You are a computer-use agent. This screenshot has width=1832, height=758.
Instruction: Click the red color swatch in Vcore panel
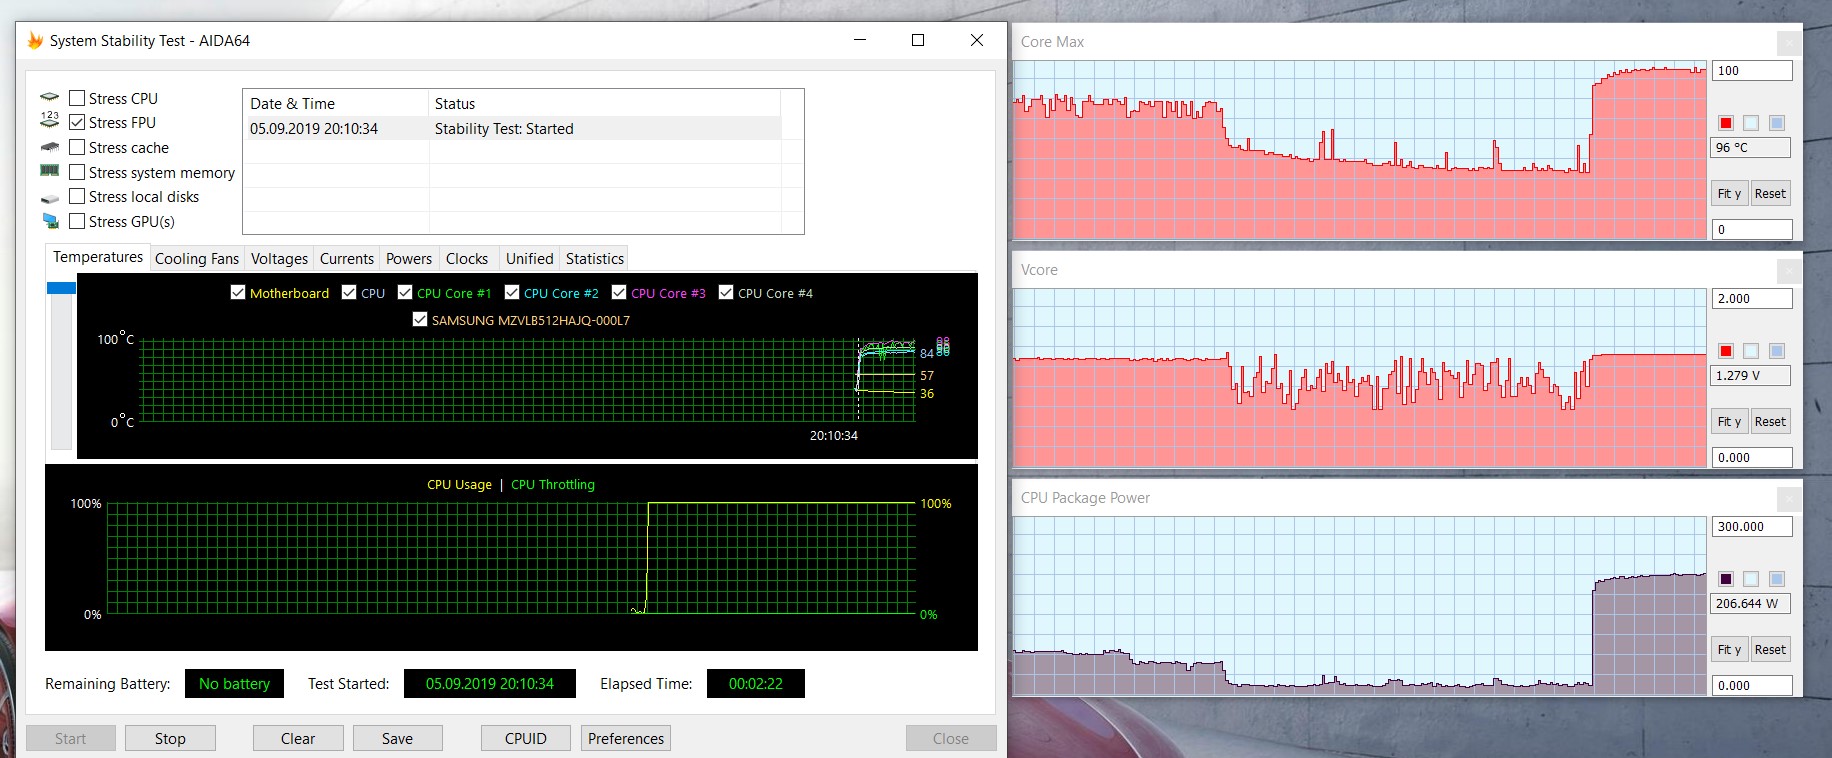tap(1726, 350)
